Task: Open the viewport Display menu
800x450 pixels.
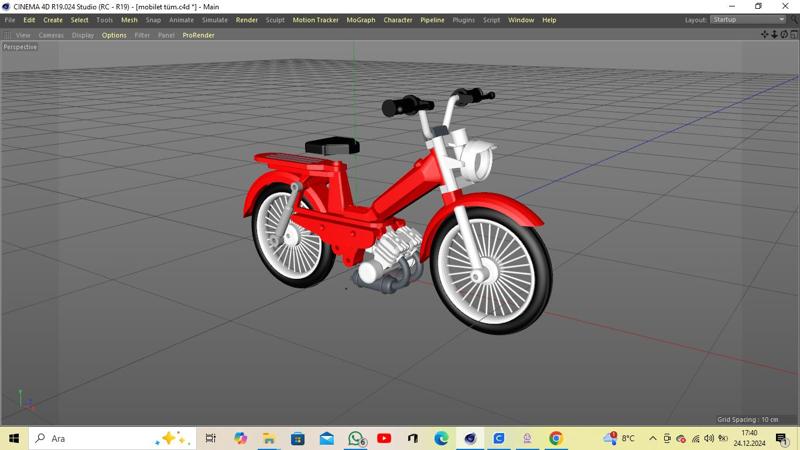Action: pos(83,35)
